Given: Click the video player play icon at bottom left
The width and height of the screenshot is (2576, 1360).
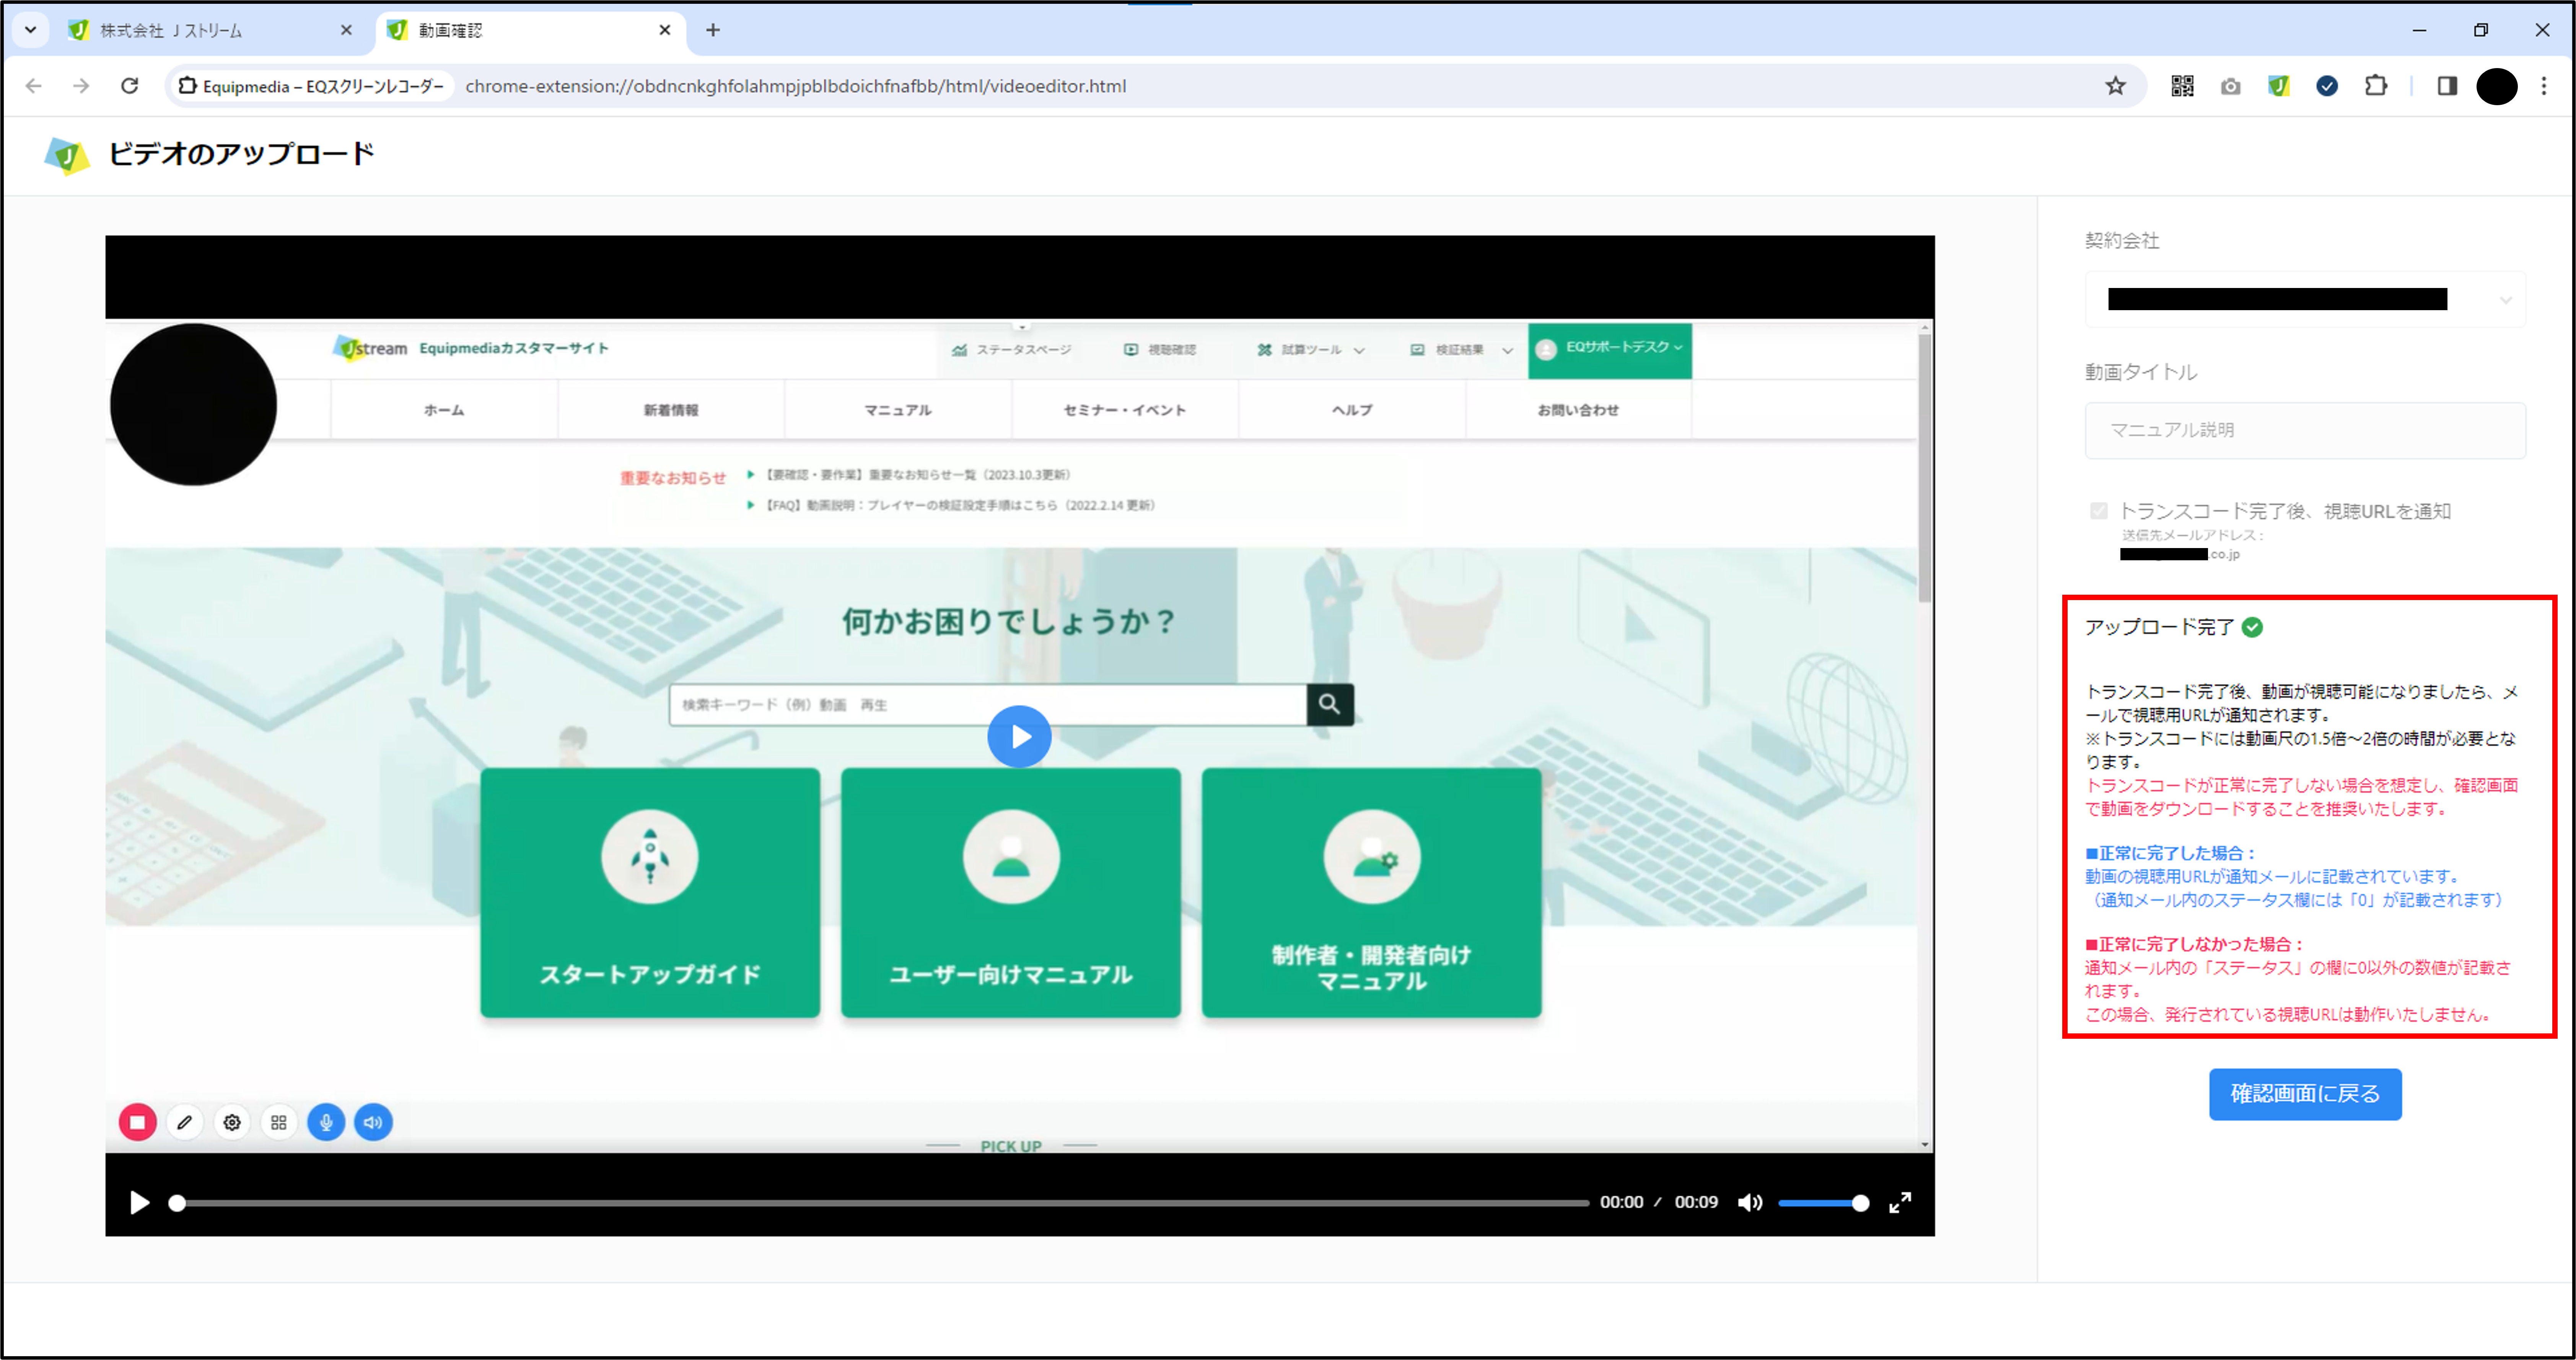Looking at the screenshot, I should (x=140, y=1202).
